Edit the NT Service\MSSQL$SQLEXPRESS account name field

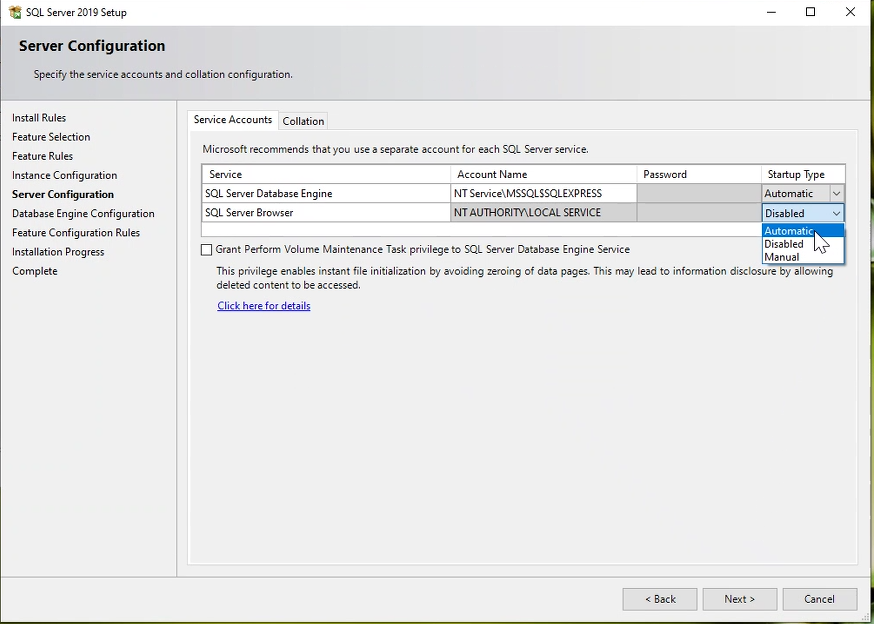[x=543, y=194]
